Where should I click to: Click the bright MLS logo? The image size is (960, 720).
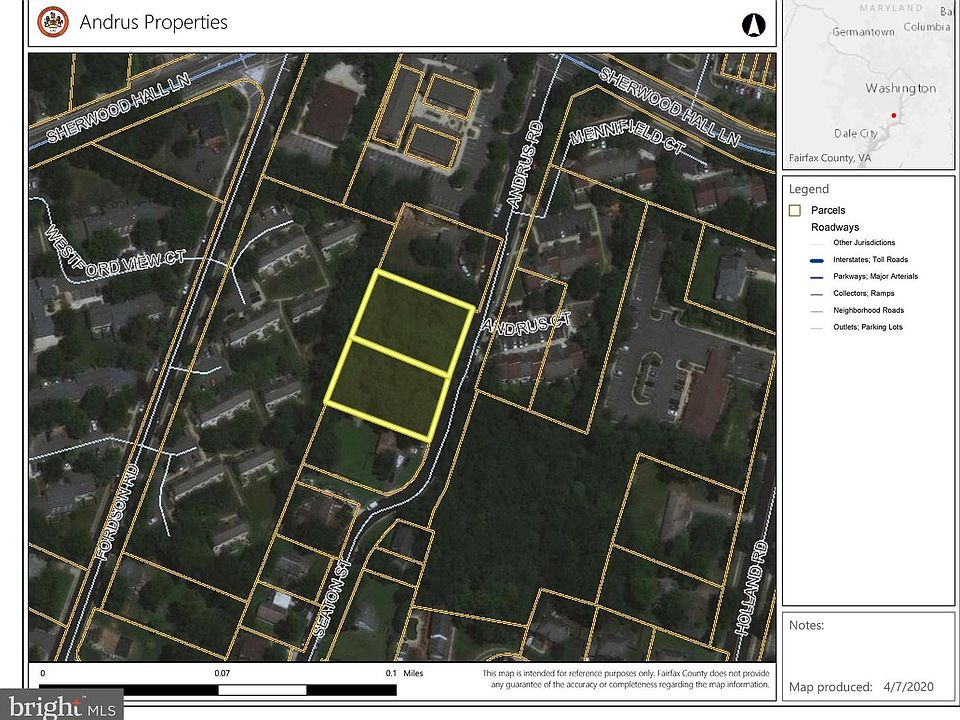tap(61, 705)
